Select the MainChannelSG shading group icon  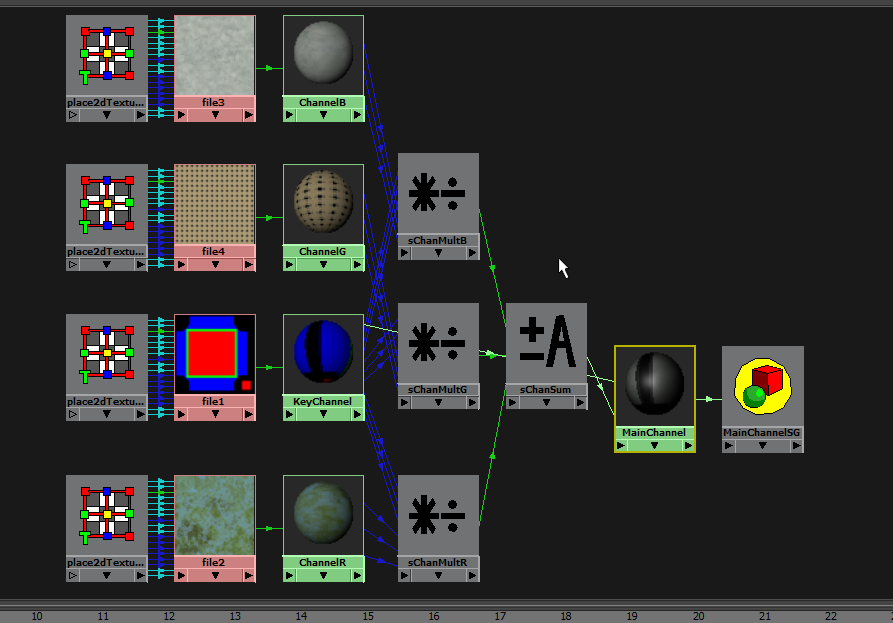point(763,386)
